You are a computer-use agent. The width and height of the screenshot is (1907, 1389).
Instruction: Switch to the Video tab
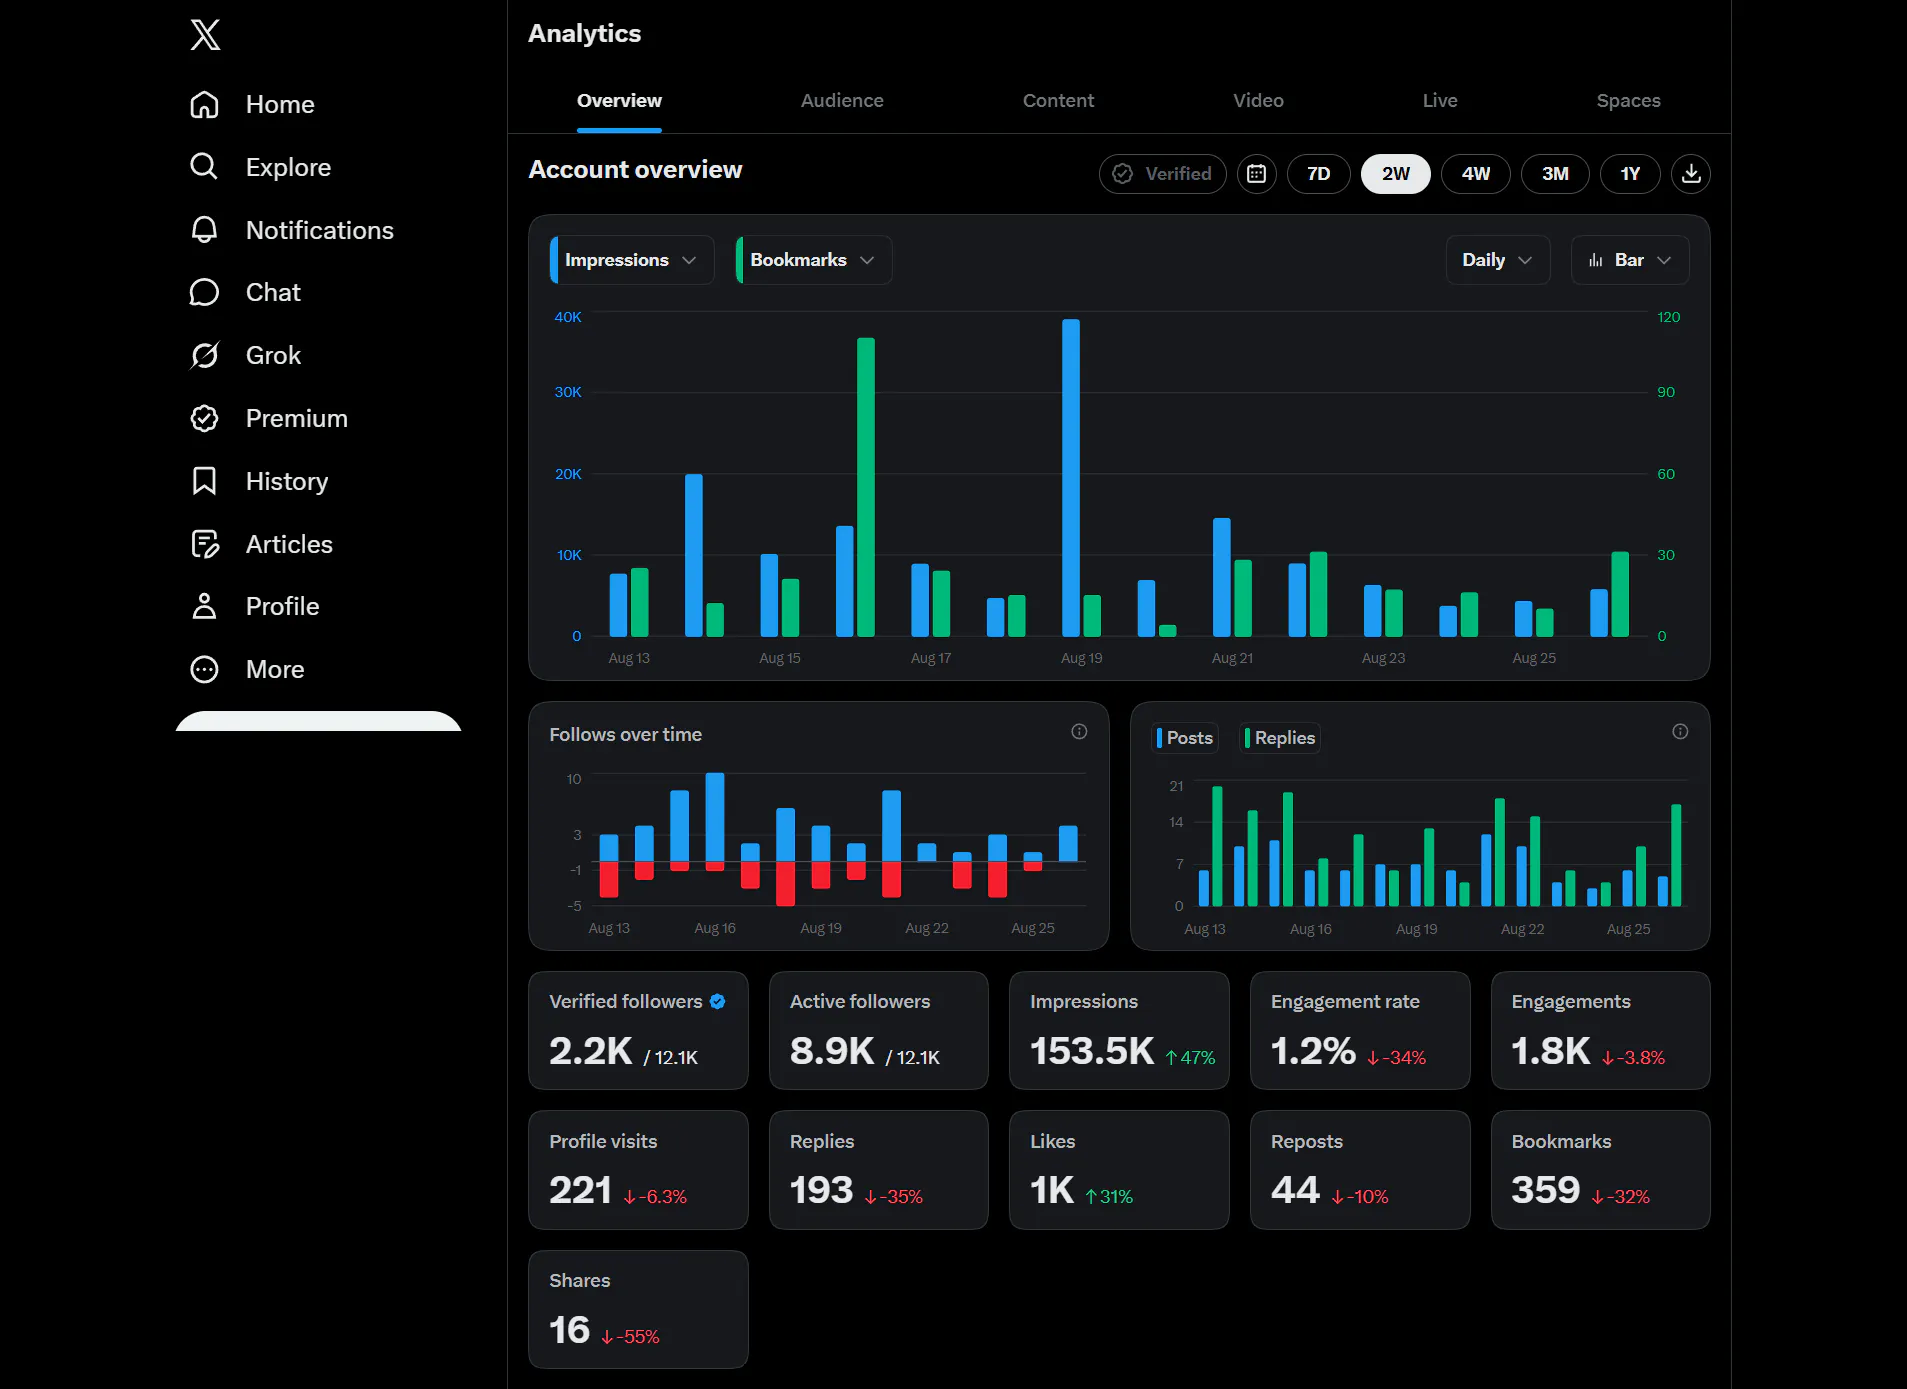pyautogui.click(x=1258, y=100)
